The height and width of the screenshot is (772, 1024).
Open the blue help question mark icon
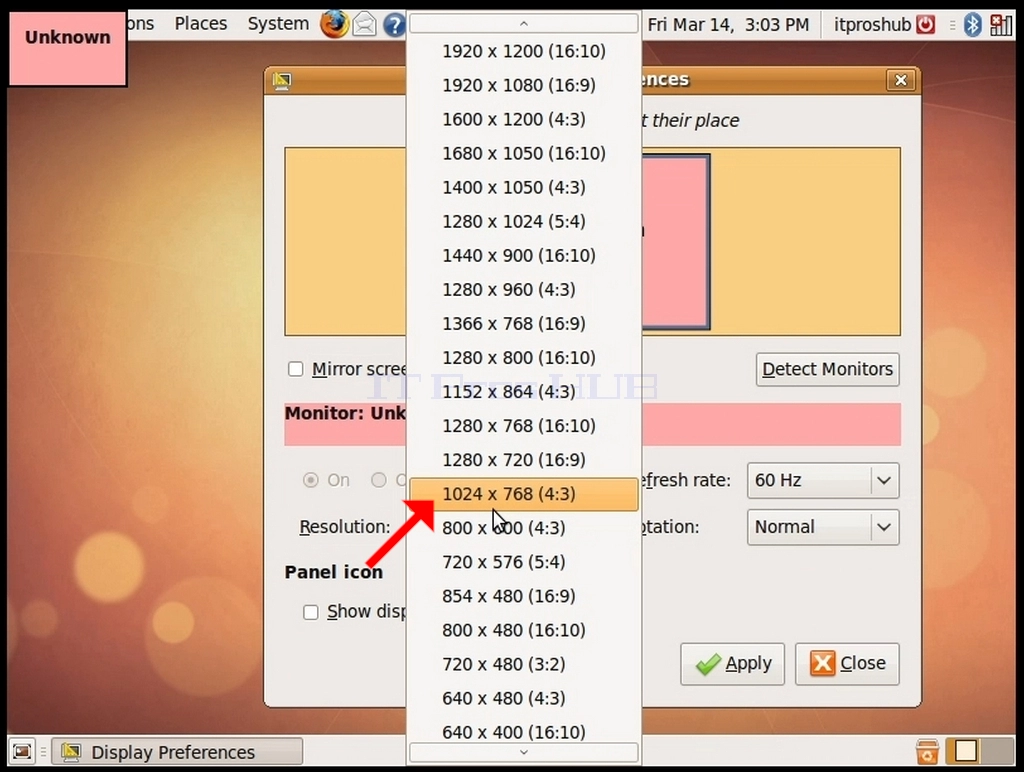click(394, 25)
